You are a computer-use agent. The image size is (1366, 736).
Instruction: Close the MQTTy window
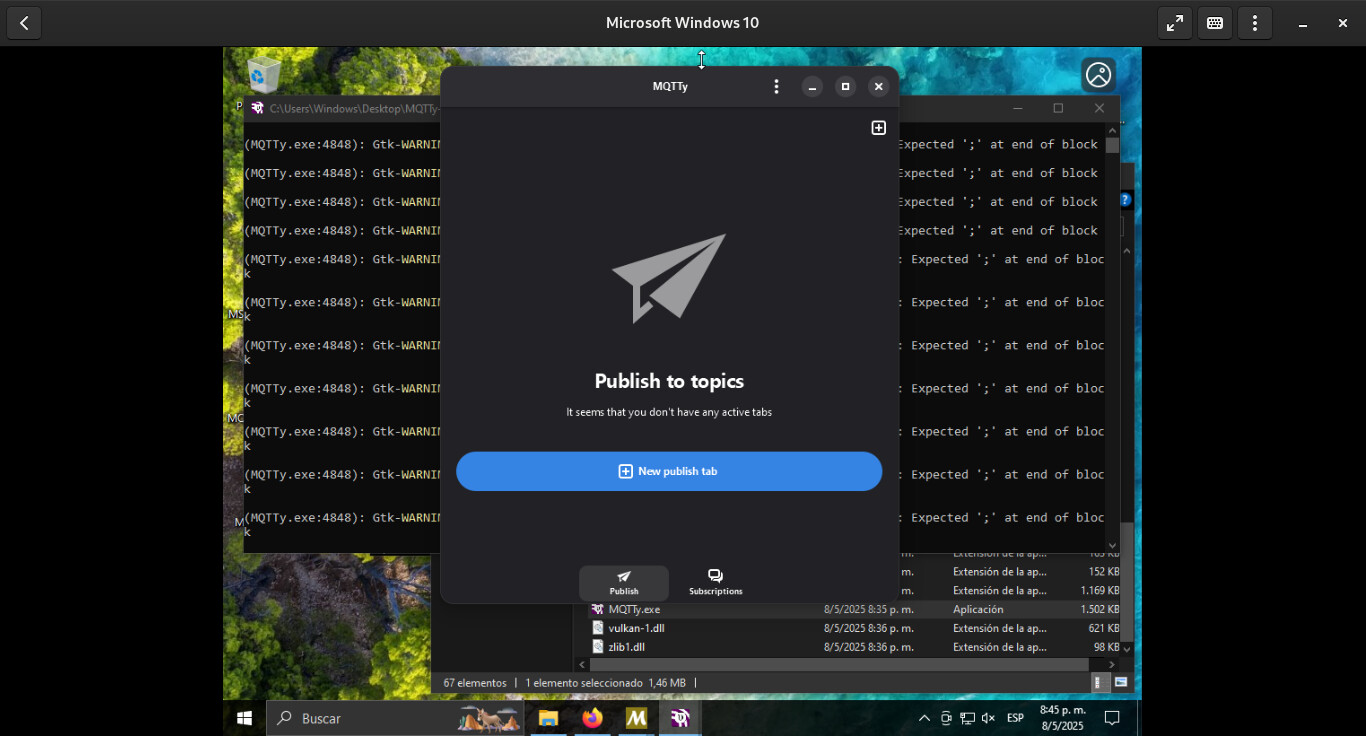pyautogui.click(x=878, y=87)
